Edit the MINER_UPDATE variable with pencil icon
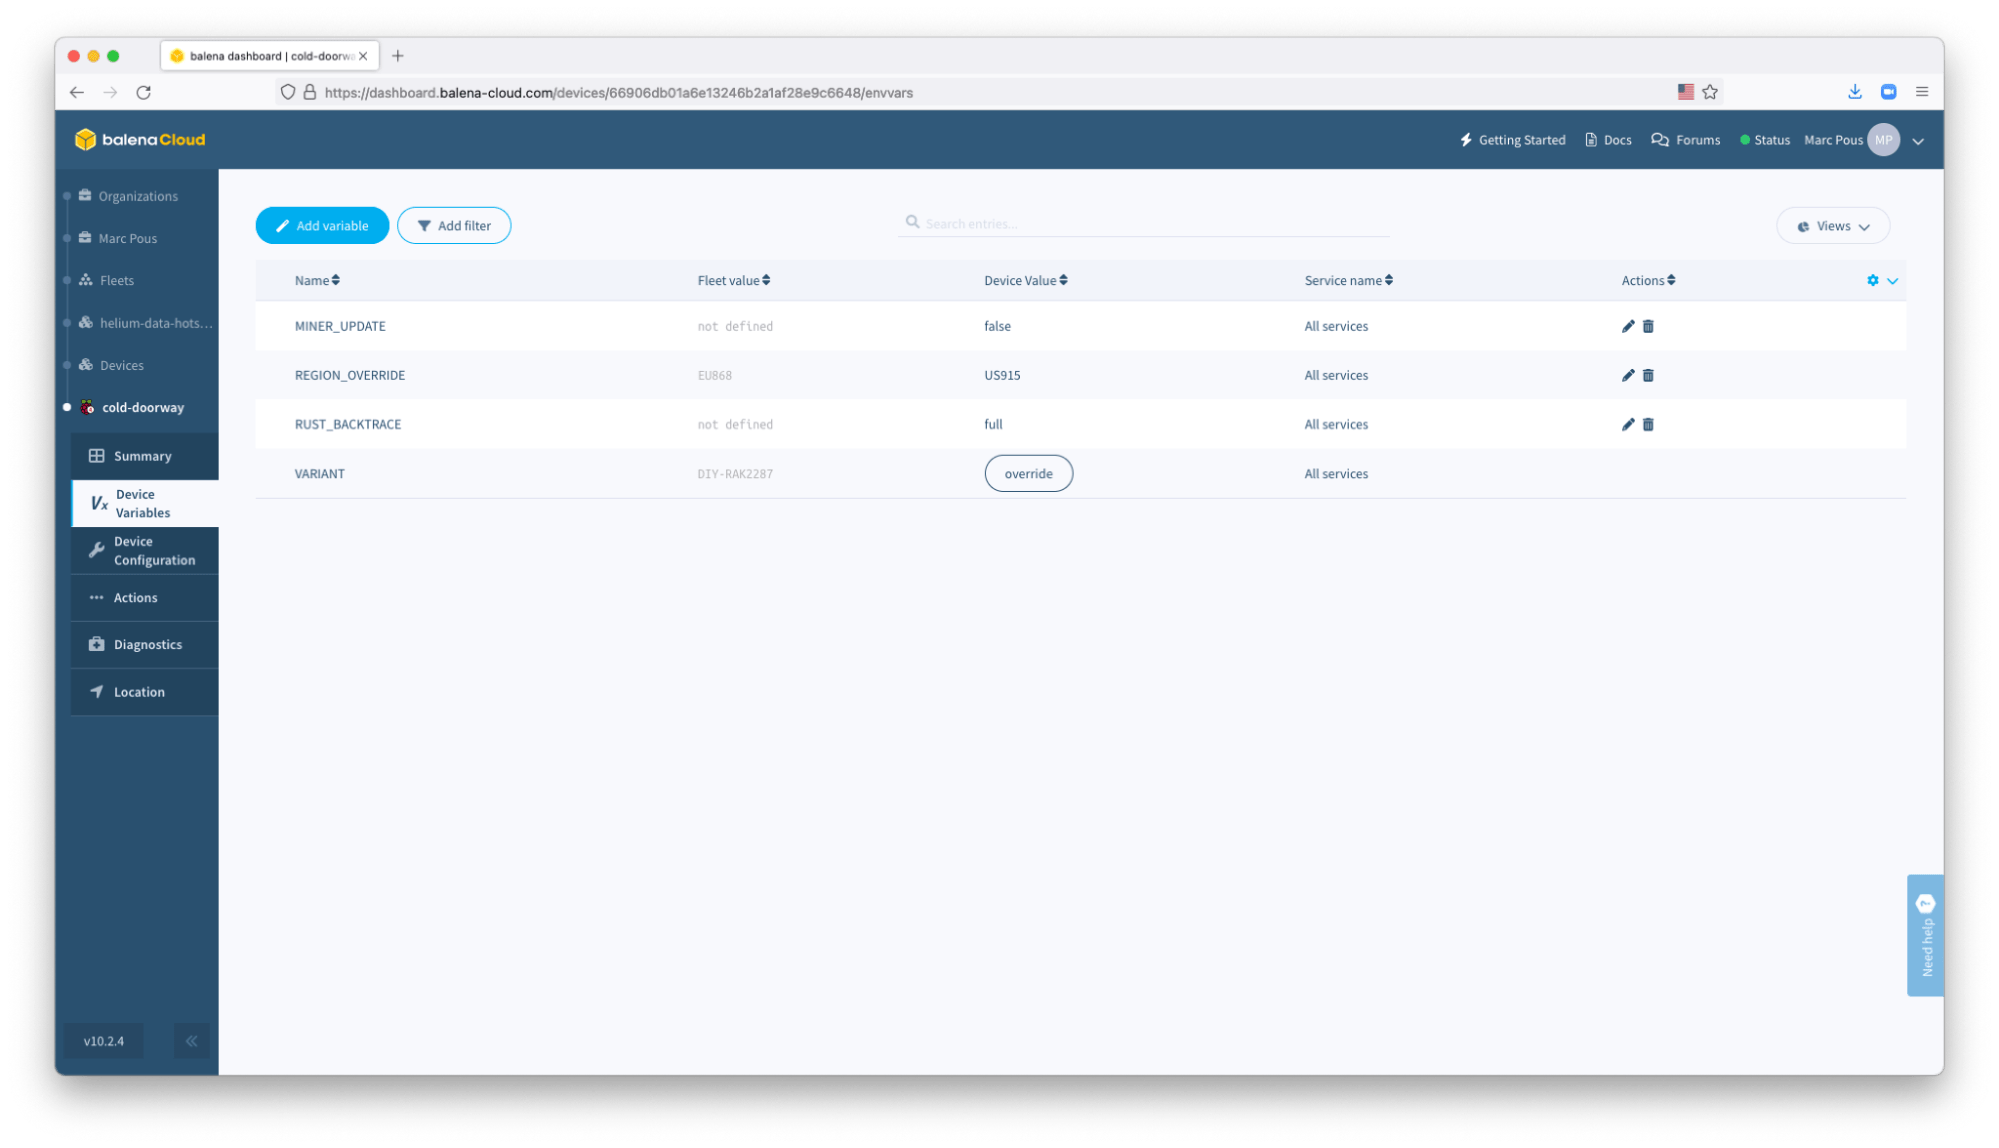This screenshot has height=1148, width=1999. click(1628, 326)
